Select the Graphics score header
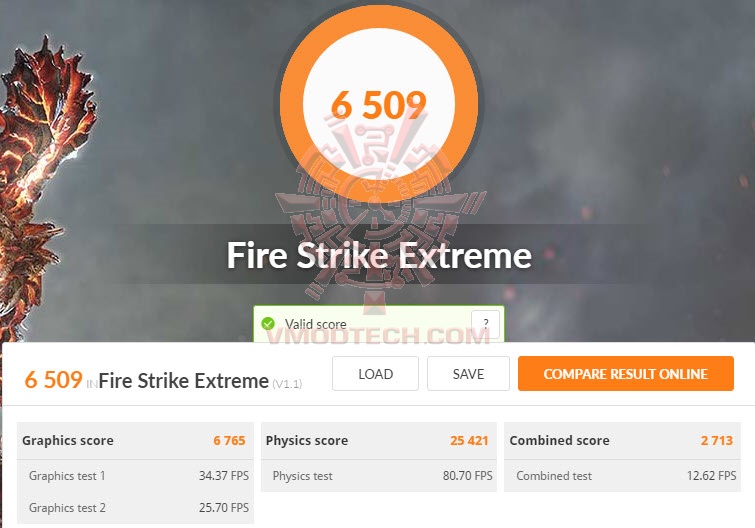Screen dimensions: 755x528 (135, 440)
